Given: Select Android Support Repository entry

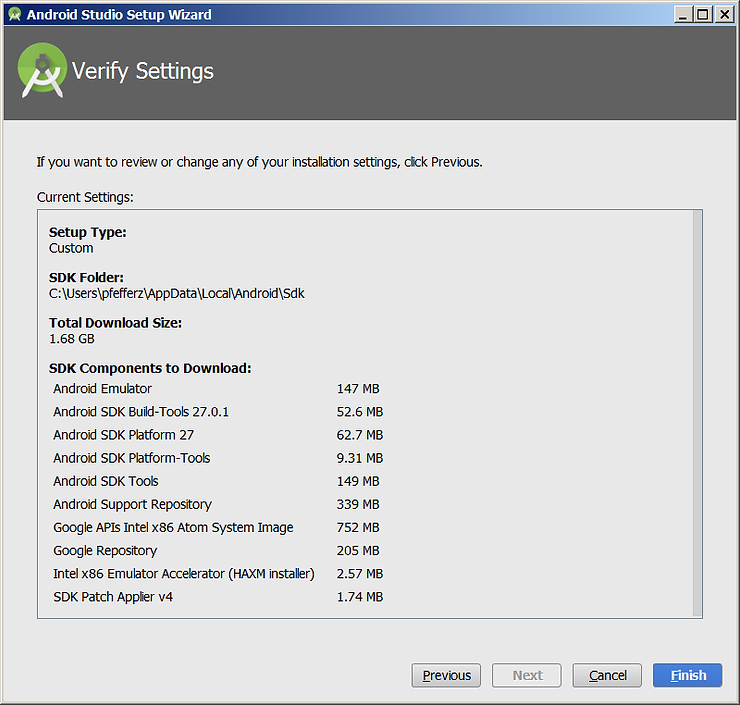Looking at the screenshot, I should (132, 504).
